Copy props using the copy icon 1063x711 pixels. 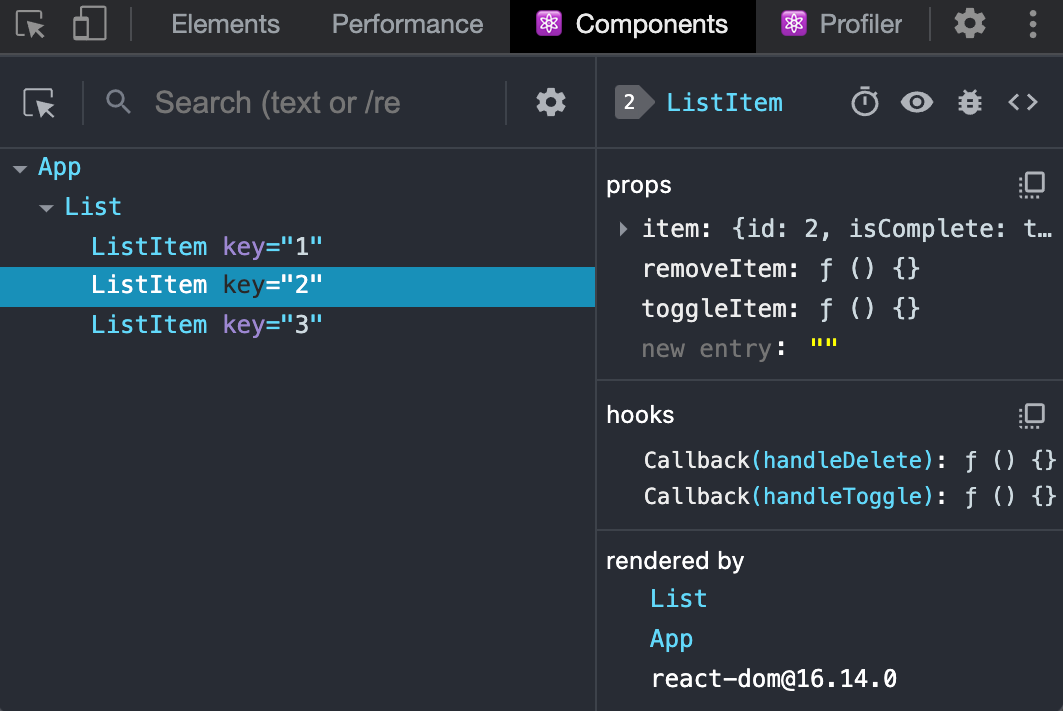coord(1031,185)
